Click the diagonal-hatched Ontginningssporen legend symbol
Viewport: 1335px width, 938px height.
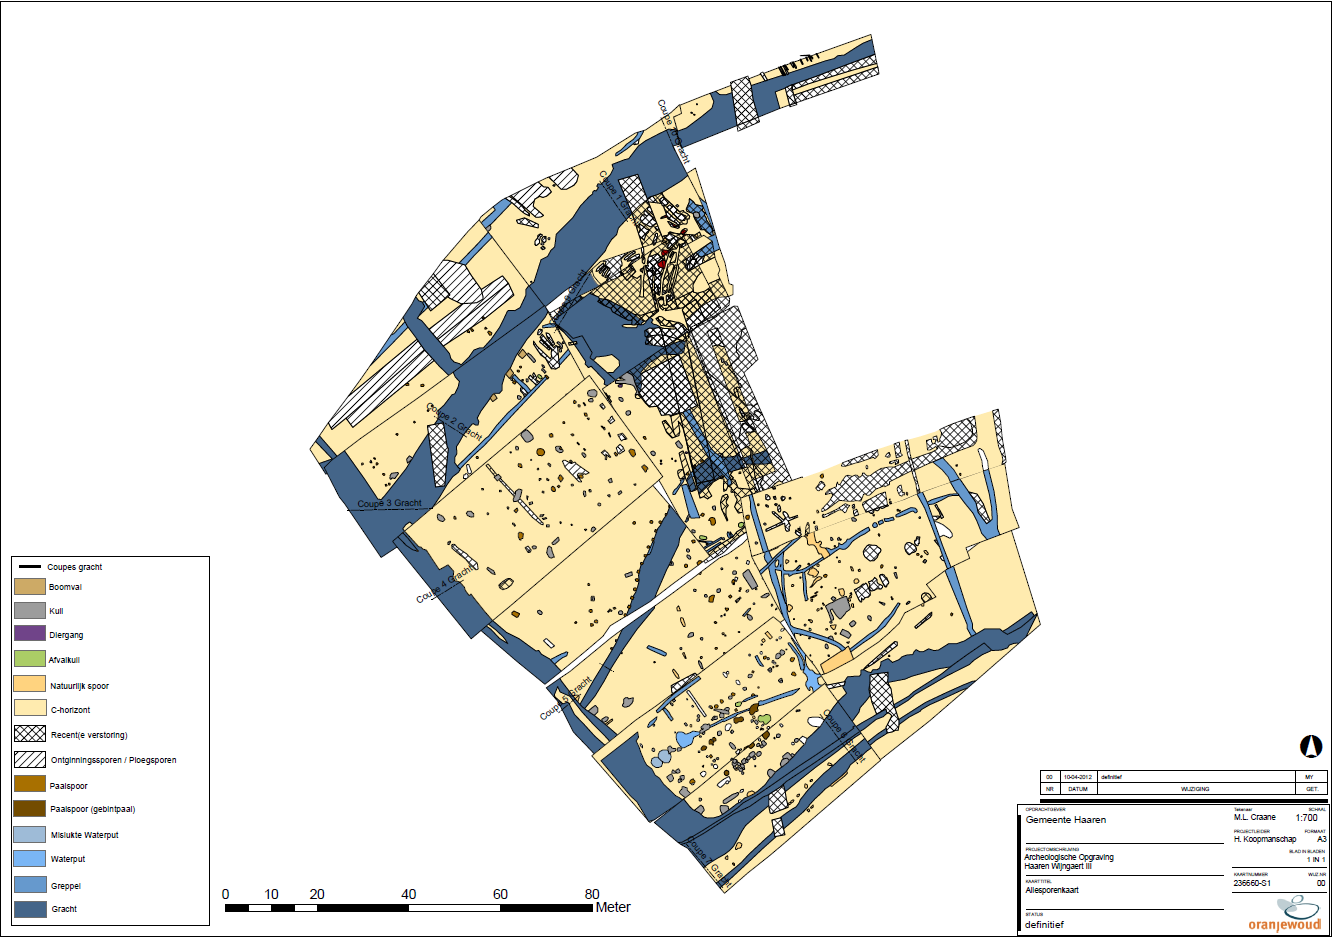tap(30, 759)
